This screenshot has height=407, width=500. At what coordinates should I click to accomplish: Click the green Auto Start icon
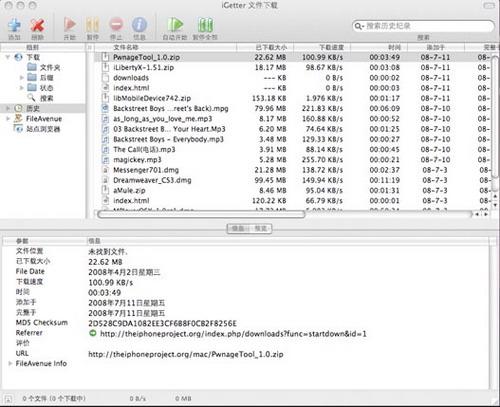click(175, 25)
